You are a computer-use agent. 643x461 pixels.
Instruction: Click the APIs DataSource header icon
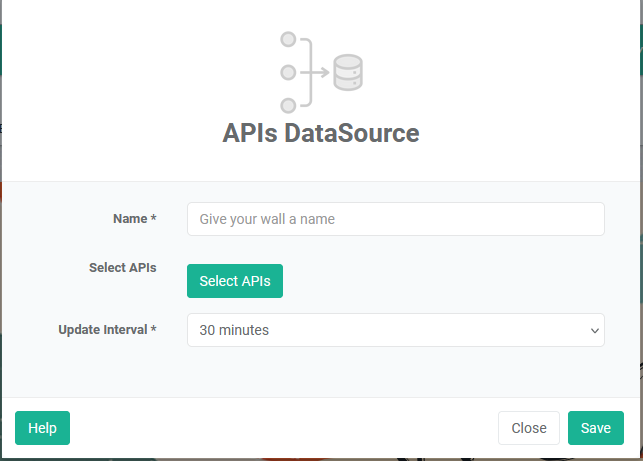pyautogui.click(x=320, y=72)
